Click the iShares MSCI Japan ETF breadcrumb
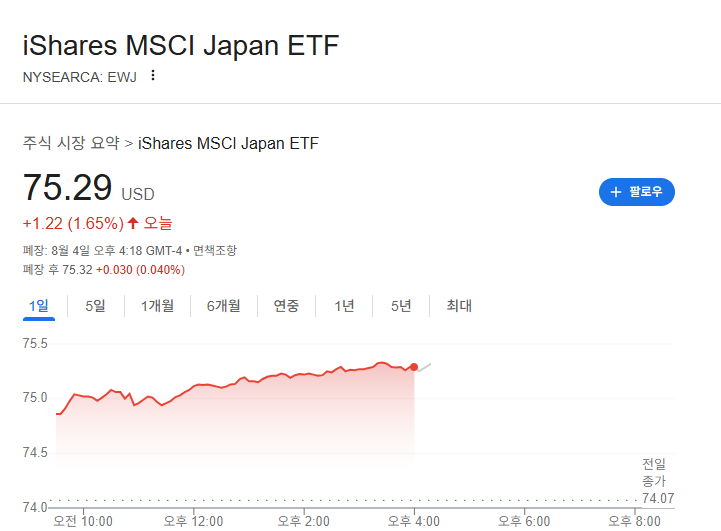Screen dimensions: 721x531 [228, 143]
